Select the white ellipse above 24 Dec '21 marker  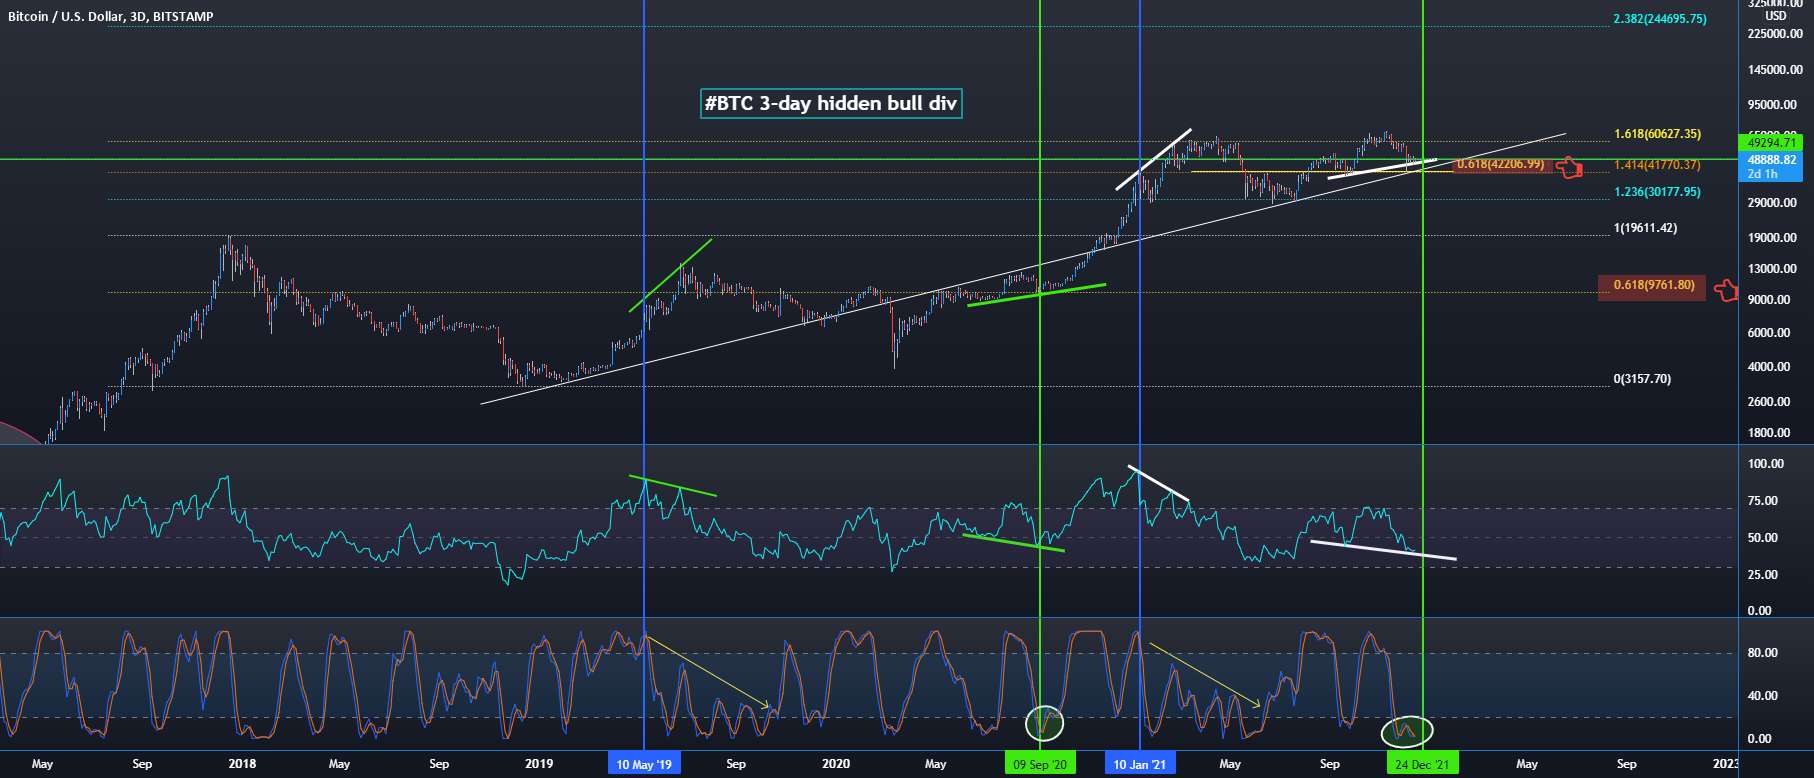pyautogui.click(x=1407, y=732)
